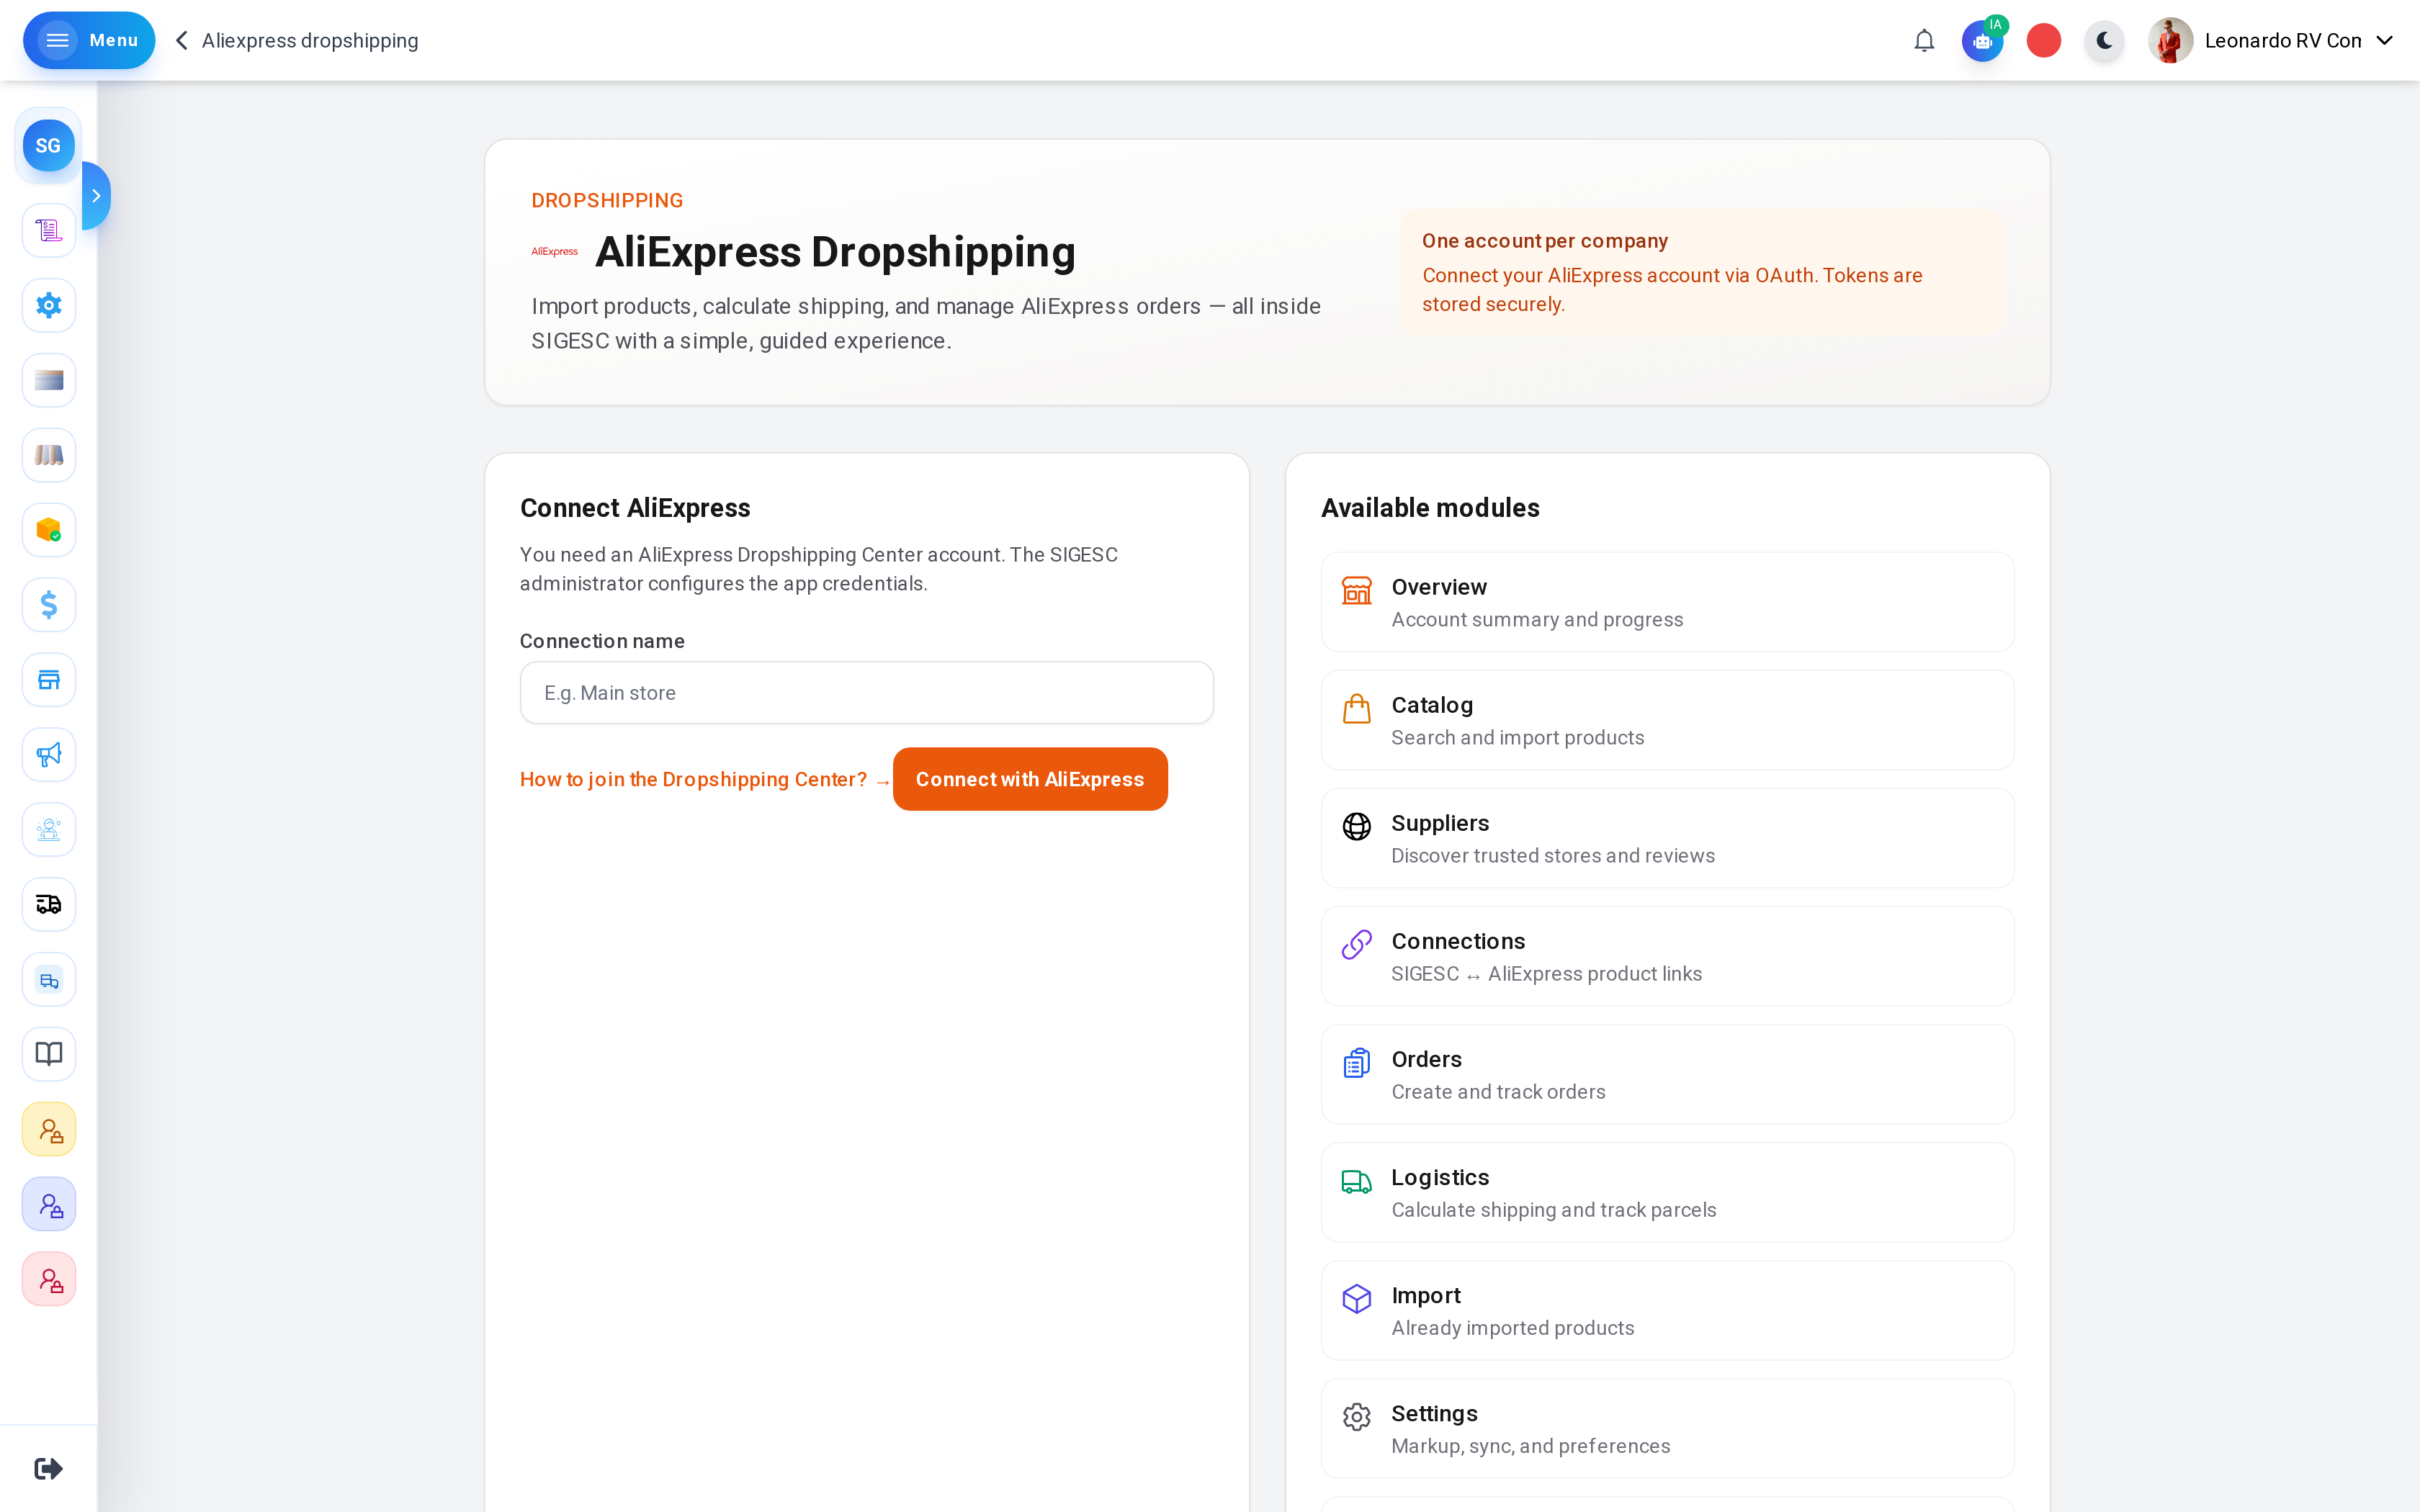Image resolution: width=2420 pixels, height=1512 pixels.
Task: Click the person at laptop sidebar icon
Action: tap(49, 830)
